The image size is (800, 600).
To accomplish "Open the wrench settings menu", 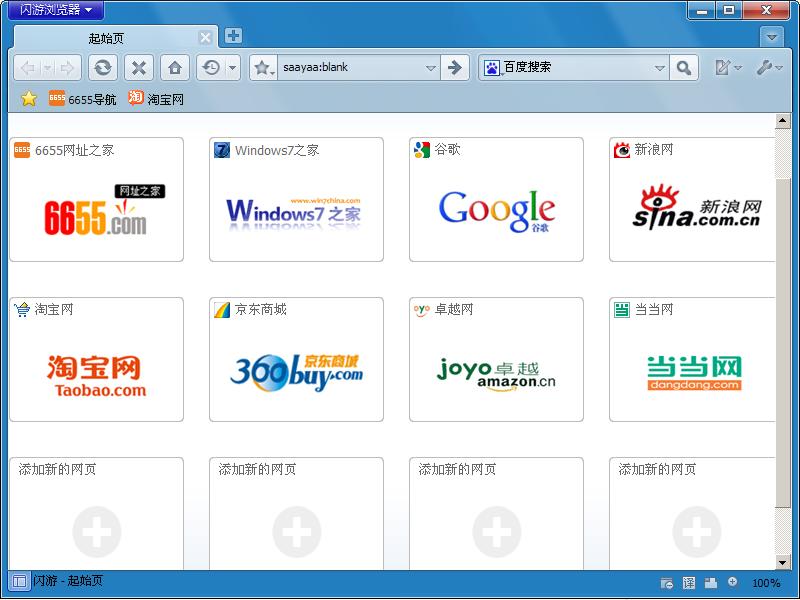I will click(764, 67).
